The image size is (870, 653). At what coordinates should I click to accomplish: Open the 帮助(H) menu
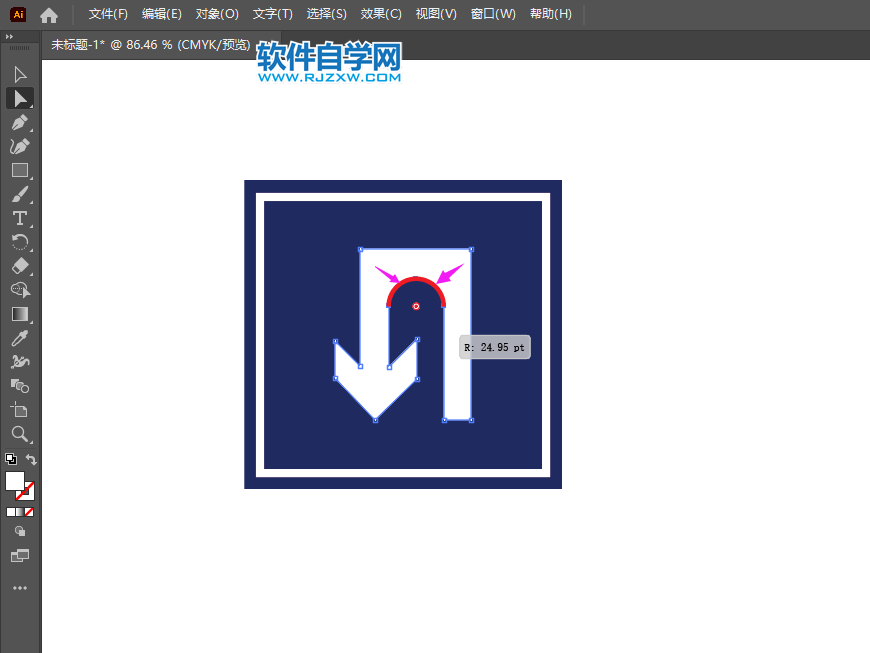(x=550, y=14)
